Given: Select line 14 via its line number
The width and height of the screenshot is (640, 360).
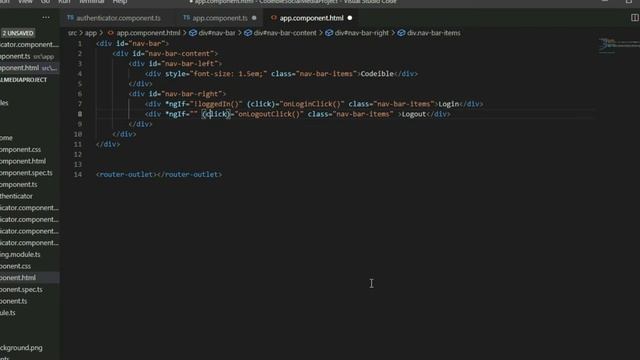Looking at the screenshot, I should [x=78, y=174].
